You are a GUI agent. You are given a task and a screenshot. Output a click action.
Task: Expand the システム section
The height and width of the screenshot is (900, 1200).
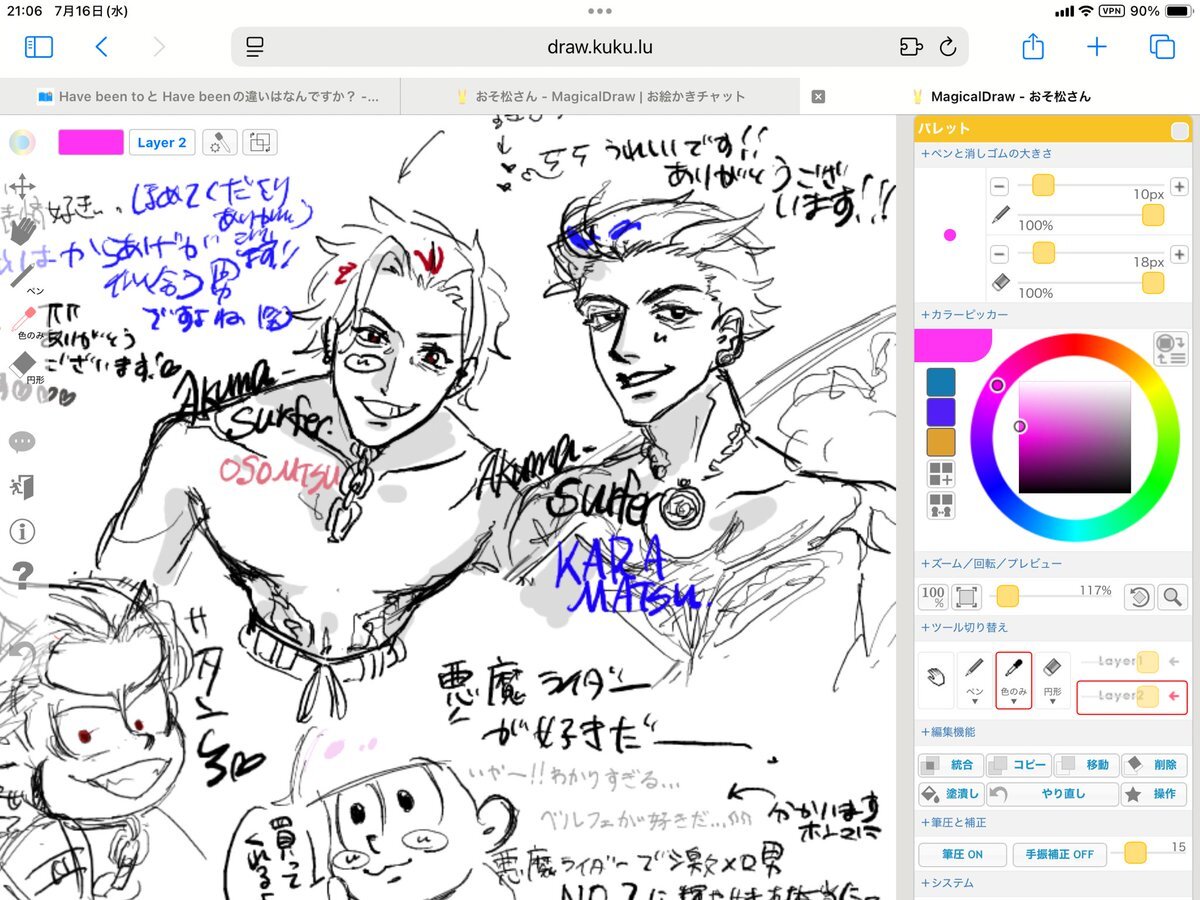(946, 883)
